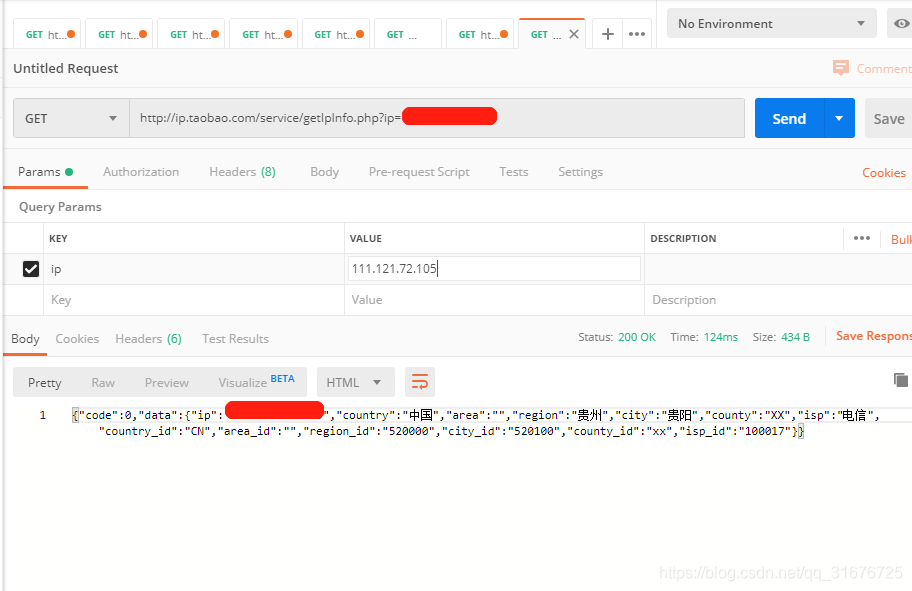Click the empty Value placeholder field
The height and width of the screenshot is (591, 912).
(494, 300)
